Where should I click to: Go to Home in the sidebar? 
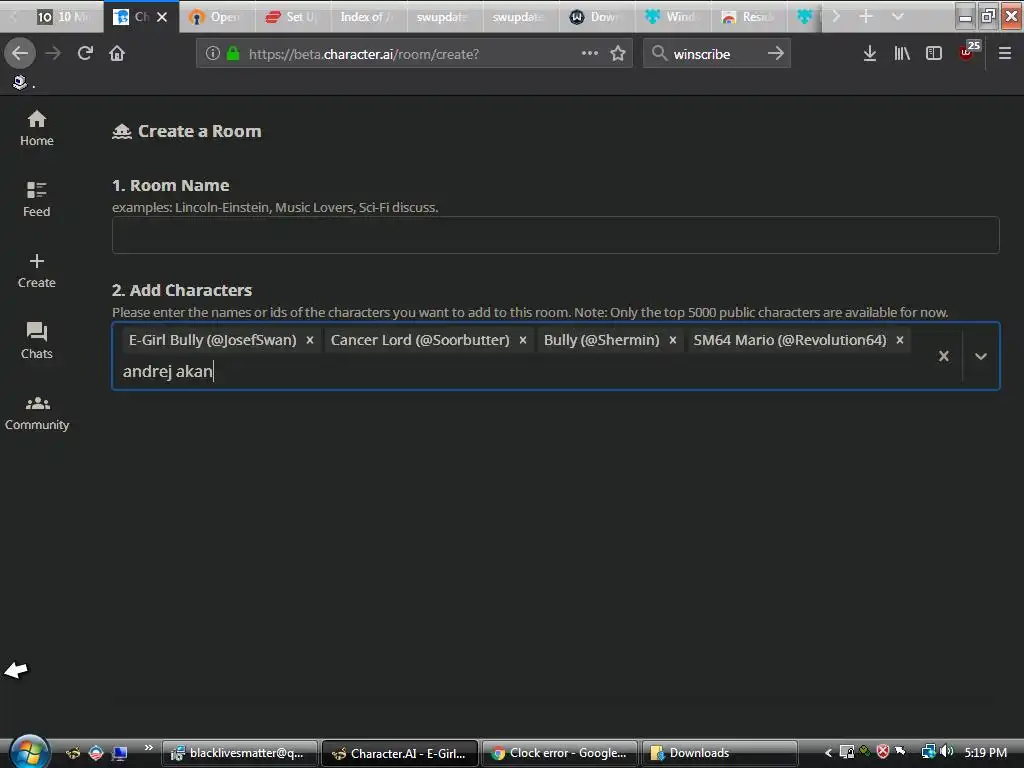point(37,128)
